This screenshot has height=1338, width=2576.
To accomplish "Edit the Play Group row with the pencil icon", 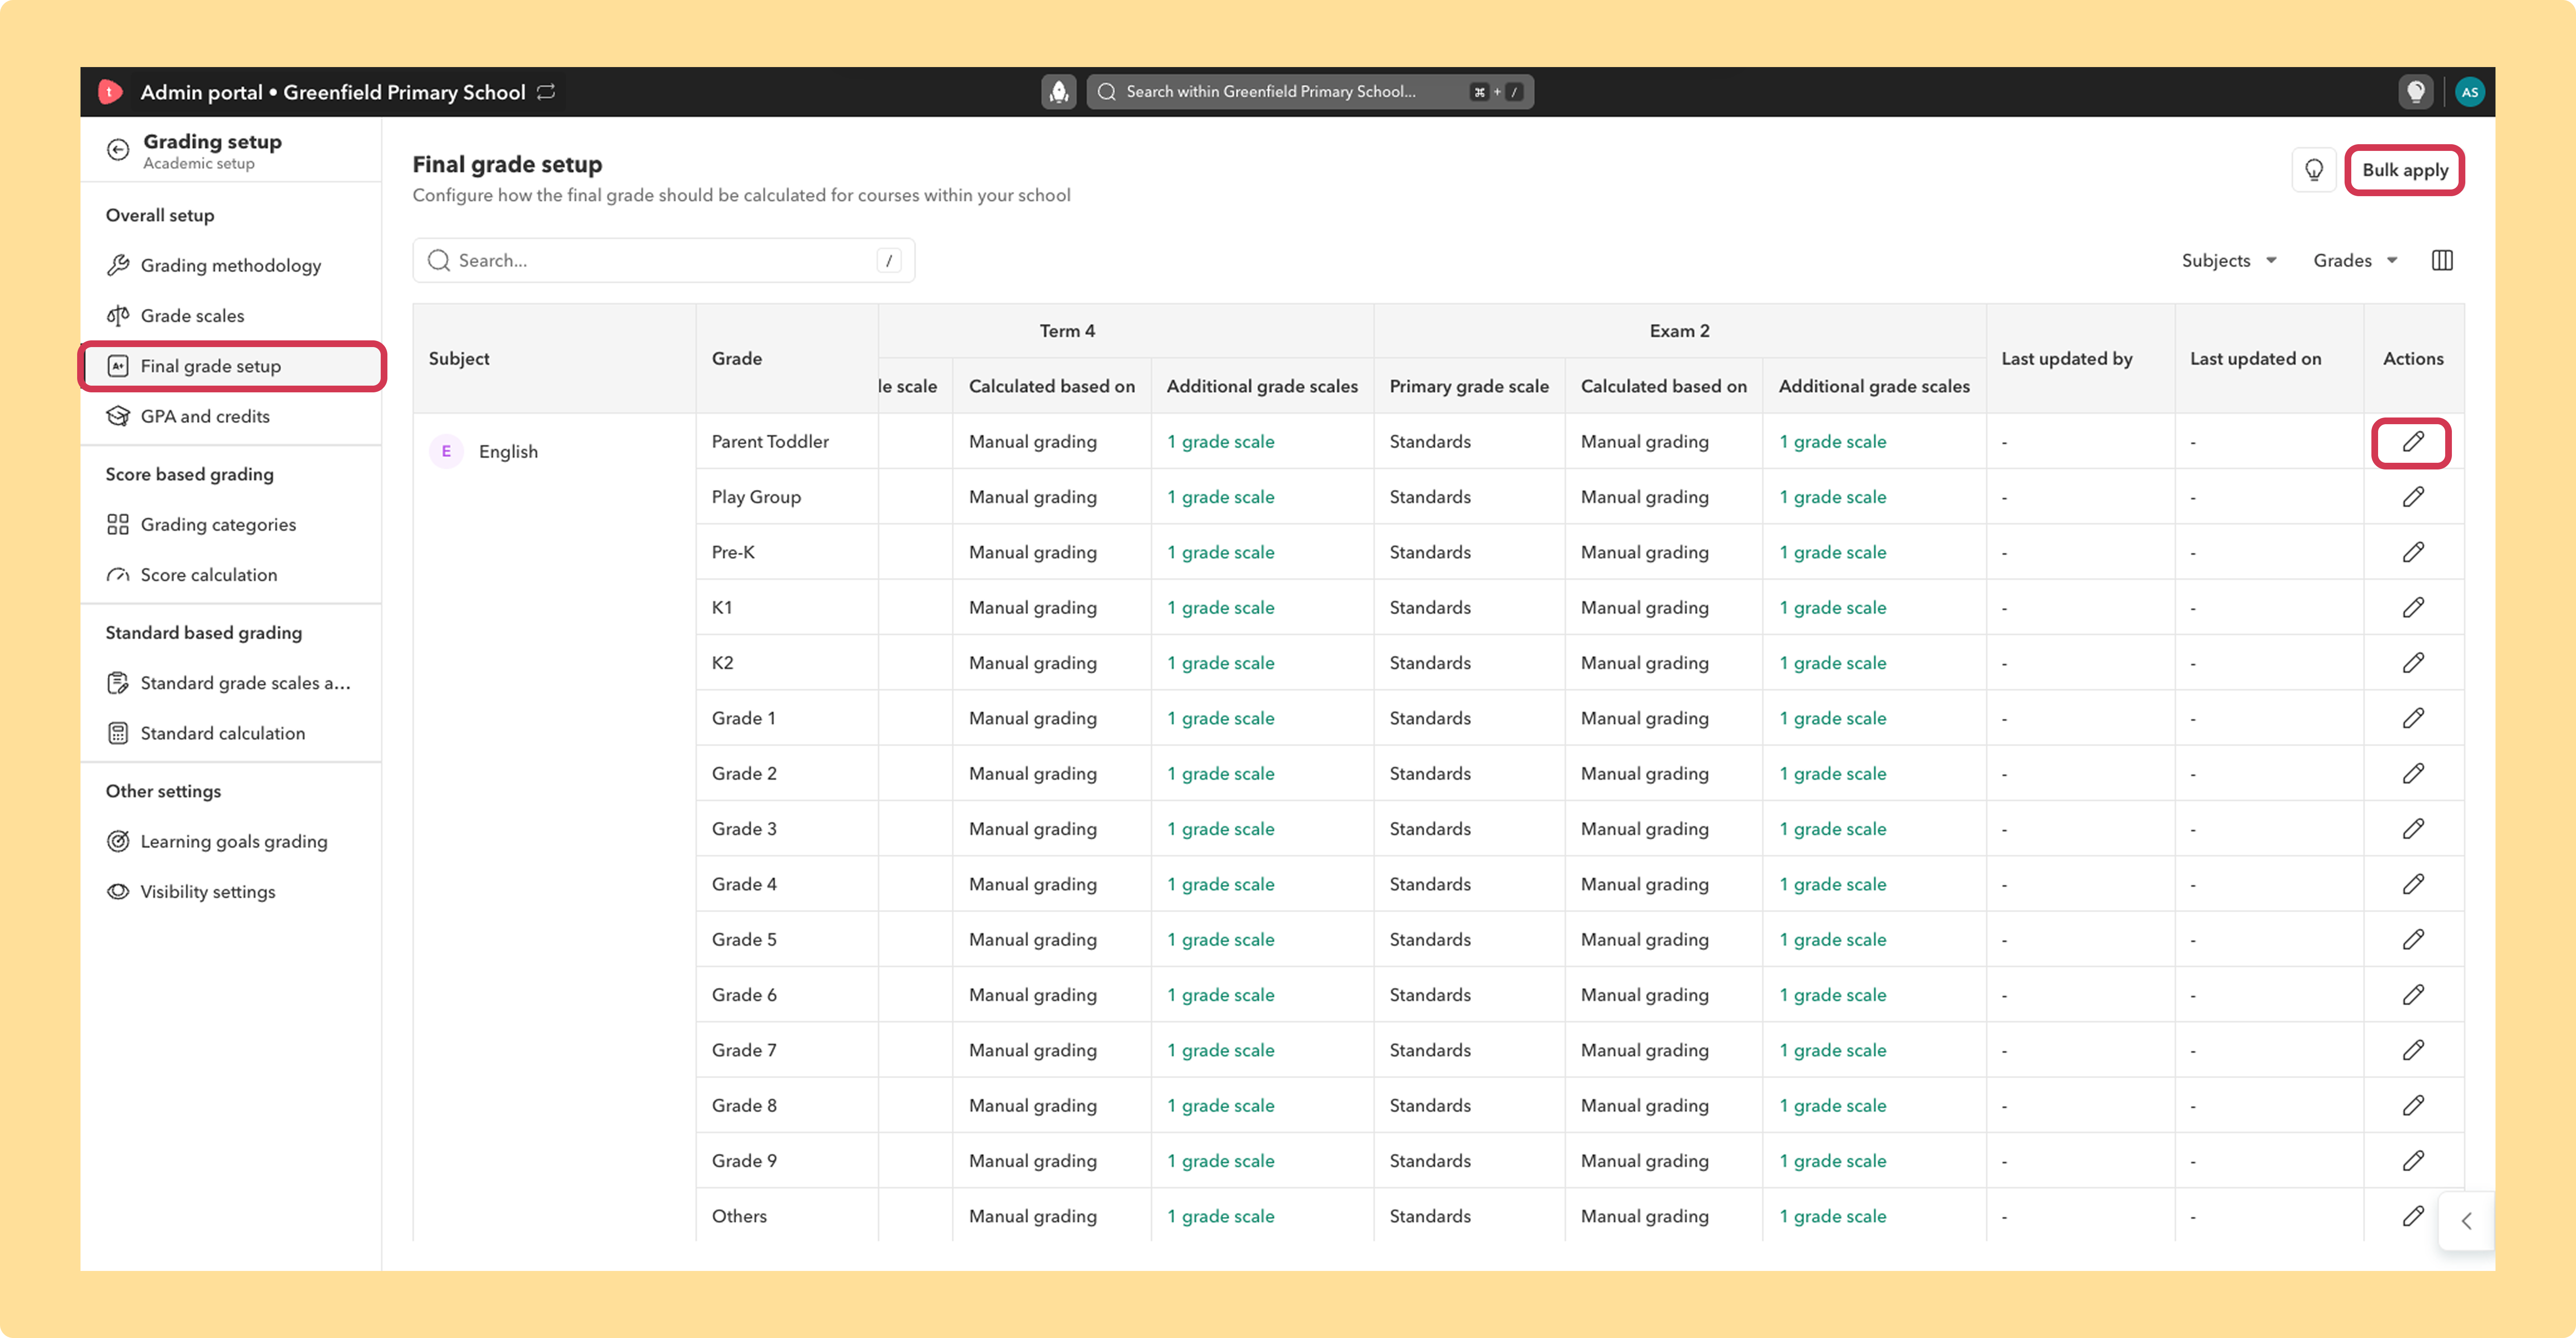I will pos(2413,497).
